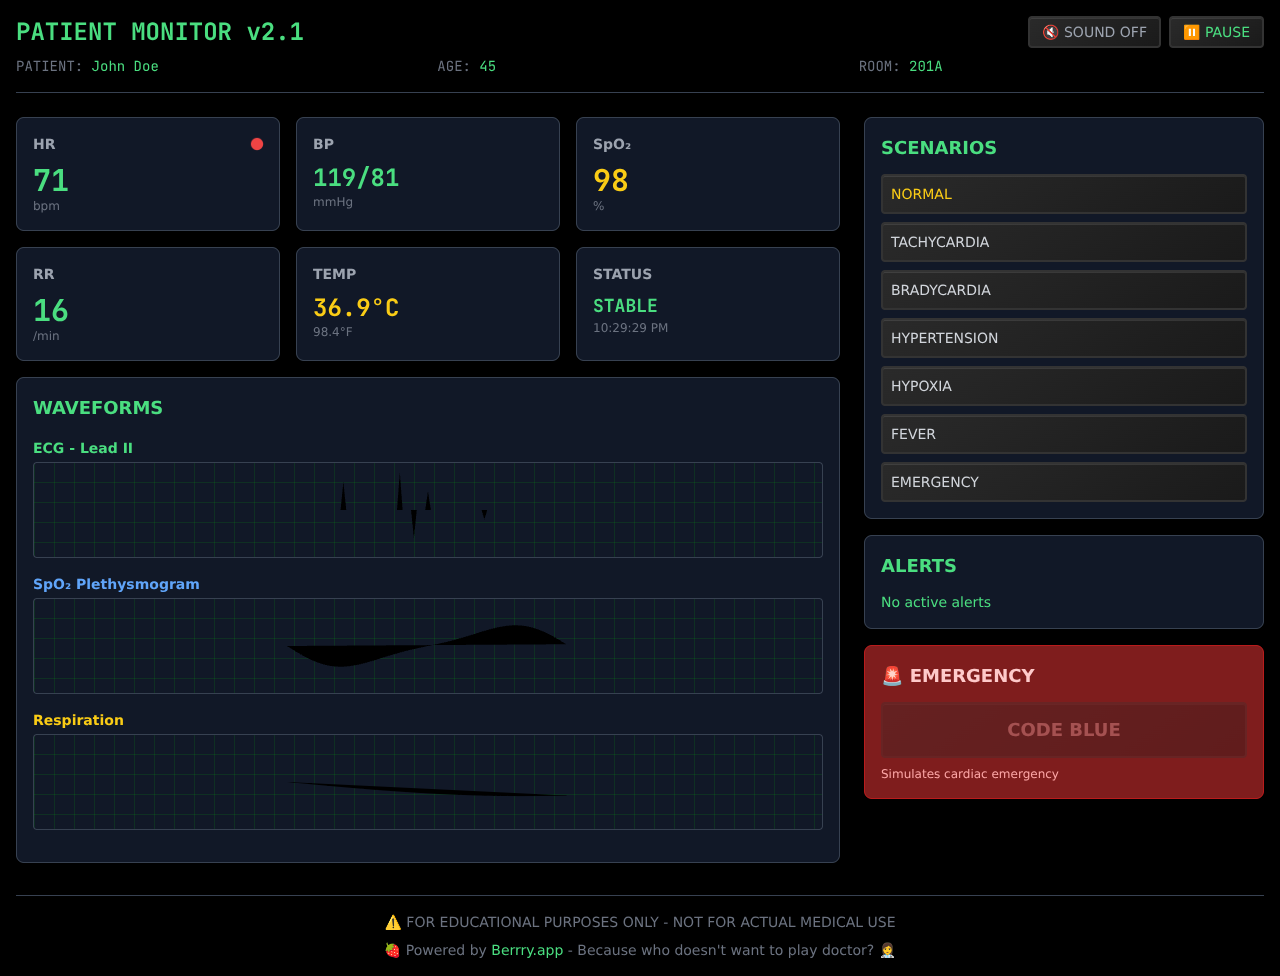This screenshot has height=976, width=1280.
Task: Select the TACHYCARDIA scenario
Action: [1063, 242]
